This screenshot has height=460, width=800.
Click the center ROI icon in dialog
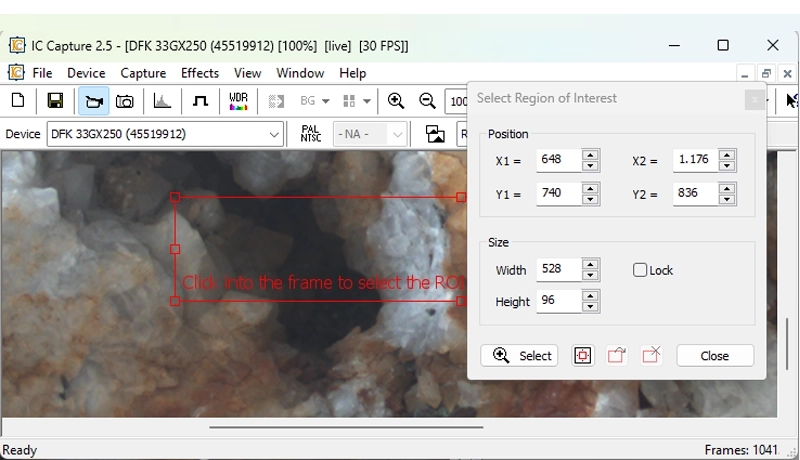pyautogui.click(x=583, y=356)
